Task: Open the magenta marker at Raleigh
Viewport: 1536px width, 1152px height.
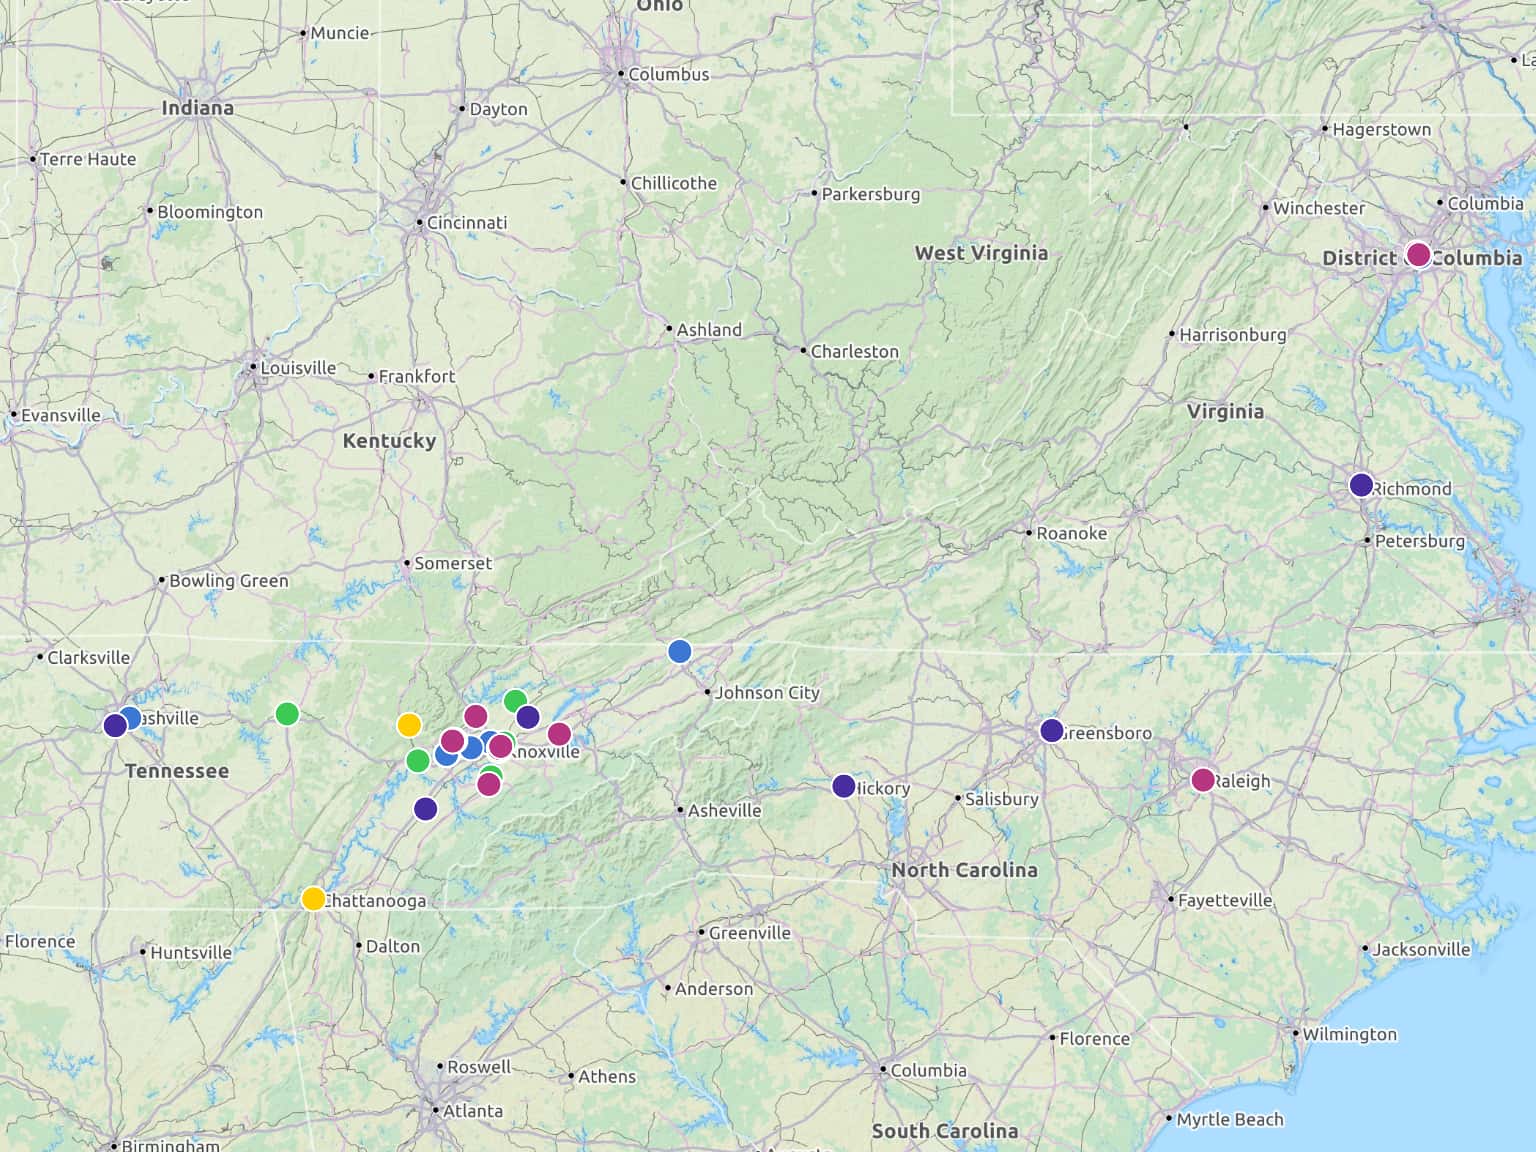Action: 1203,780
